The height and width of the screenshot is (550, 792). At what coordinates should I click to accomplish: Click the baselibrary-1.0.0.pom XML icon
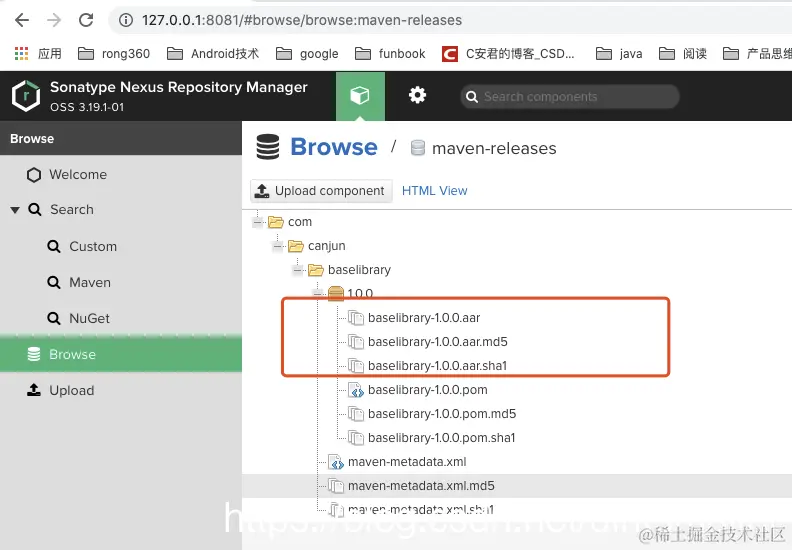[356, 390]
